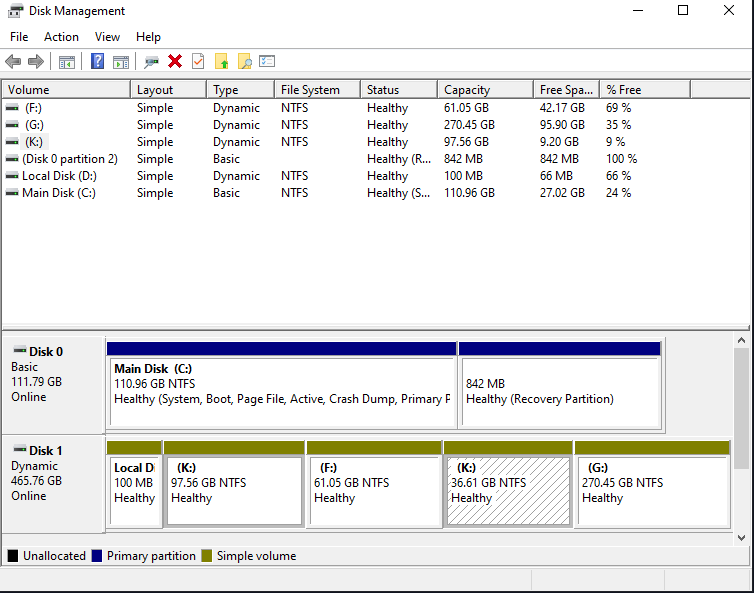The height and width of the screenshot is (593, 754).
Task: Click the scroll down arrow in disk pane
Action: [741, 538]
